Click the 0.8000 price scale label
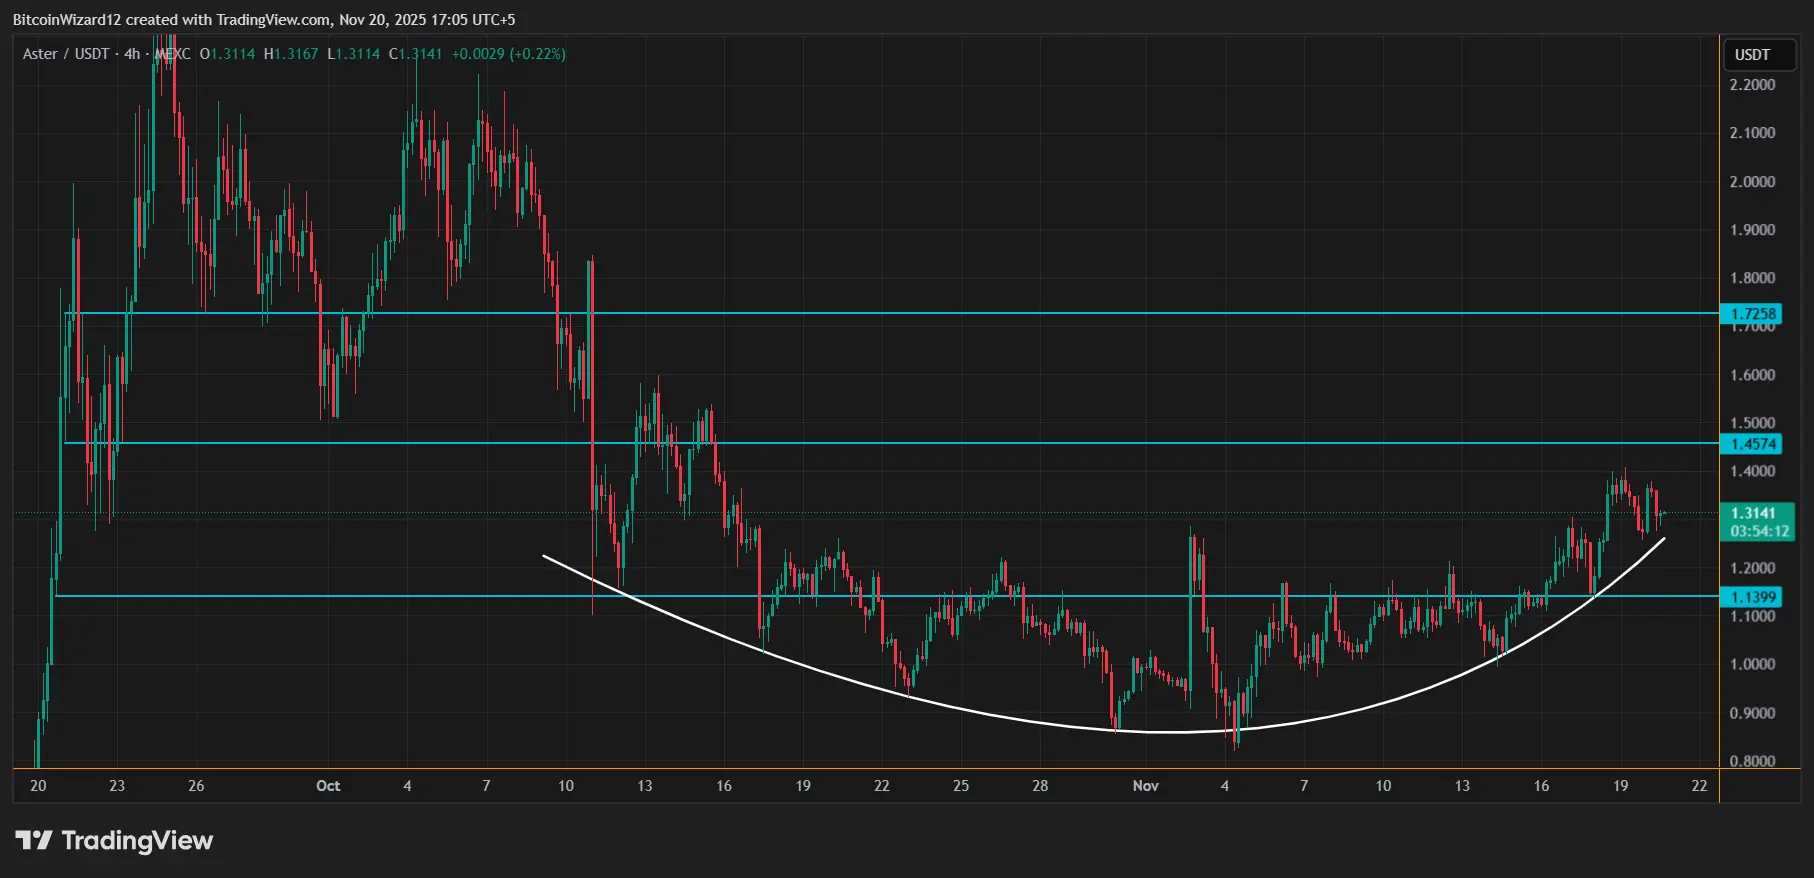The image size is (1814, 878). pos(1752,761)
